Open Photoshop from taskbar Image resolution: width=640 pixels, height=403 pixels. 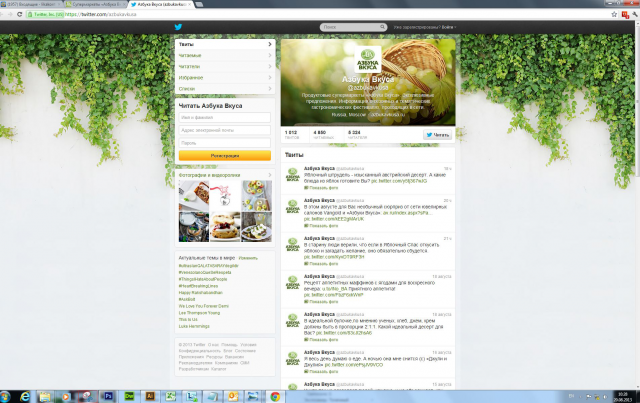(x=108, y=396)
